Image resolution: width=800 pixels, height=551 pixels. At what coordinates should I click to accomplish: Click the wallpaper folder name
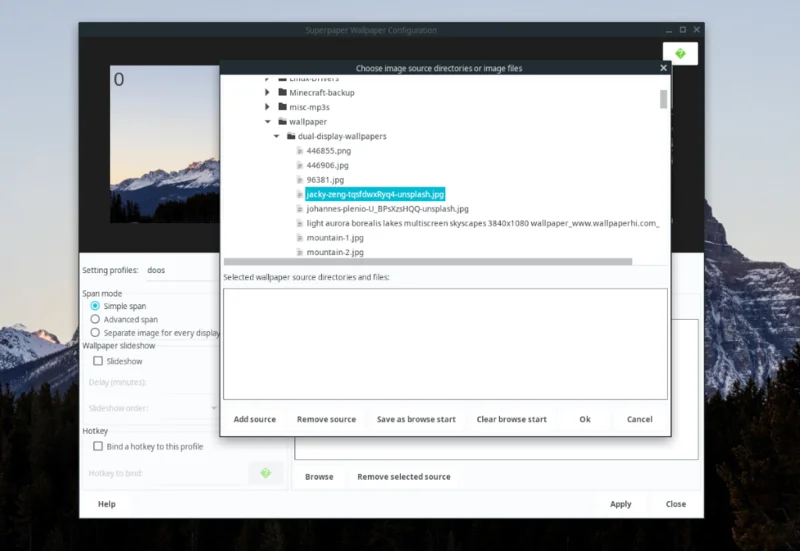point(308,121)
